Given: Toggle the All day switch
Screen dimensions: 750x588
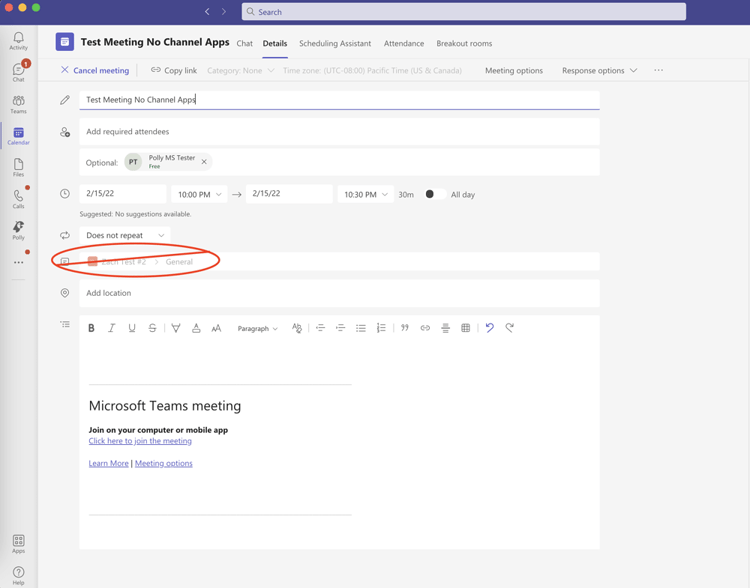Looking at the screenshot, I should pyautogui.click(x=434, y=194).
